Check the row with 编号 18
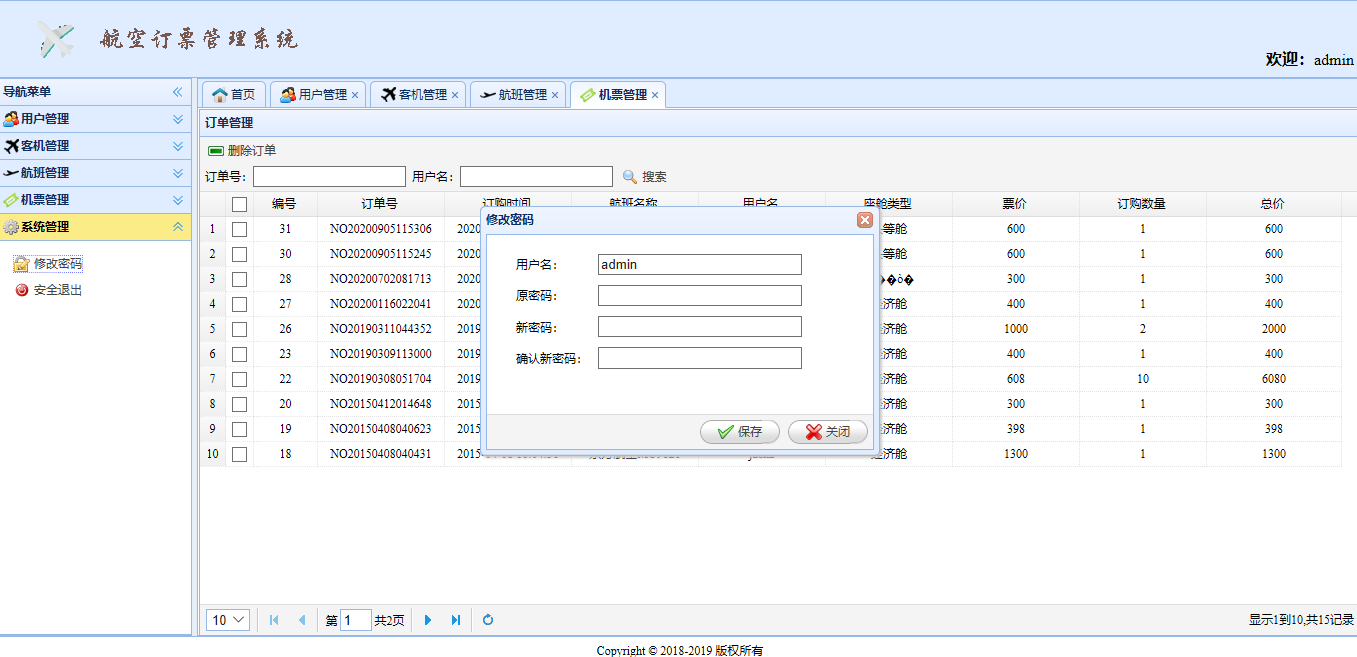Viewport: 1357px width, 657px height. 239,454
